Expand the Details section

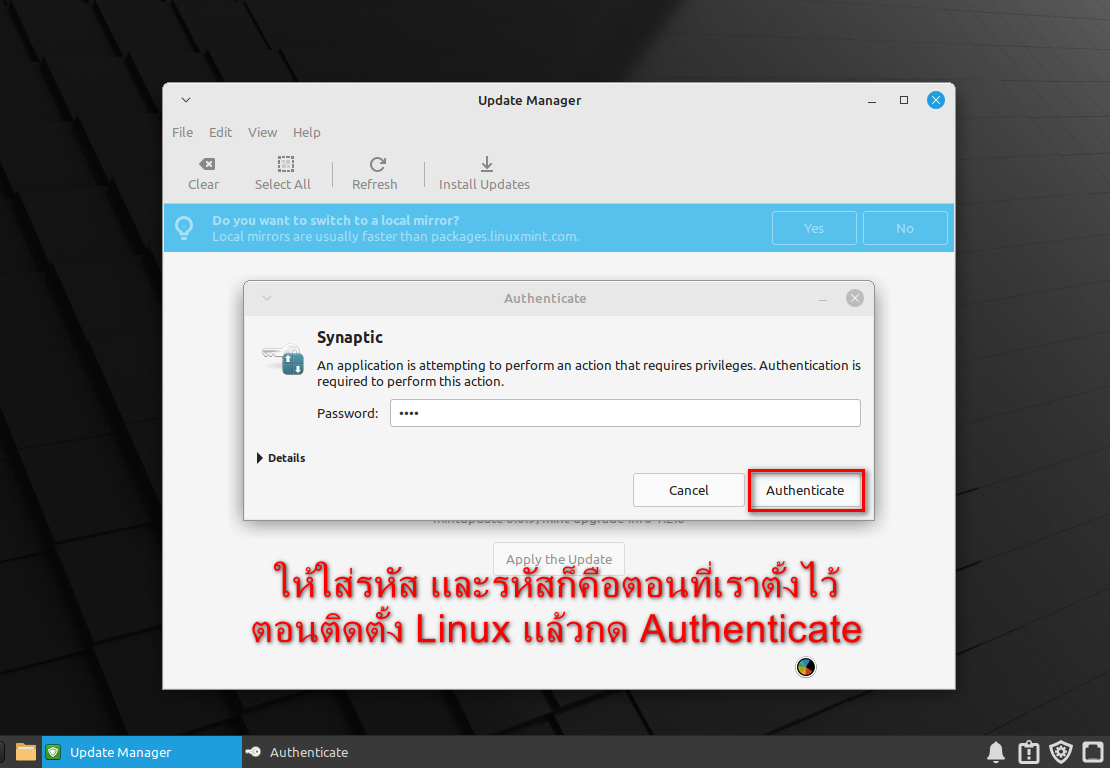point(280,458)
